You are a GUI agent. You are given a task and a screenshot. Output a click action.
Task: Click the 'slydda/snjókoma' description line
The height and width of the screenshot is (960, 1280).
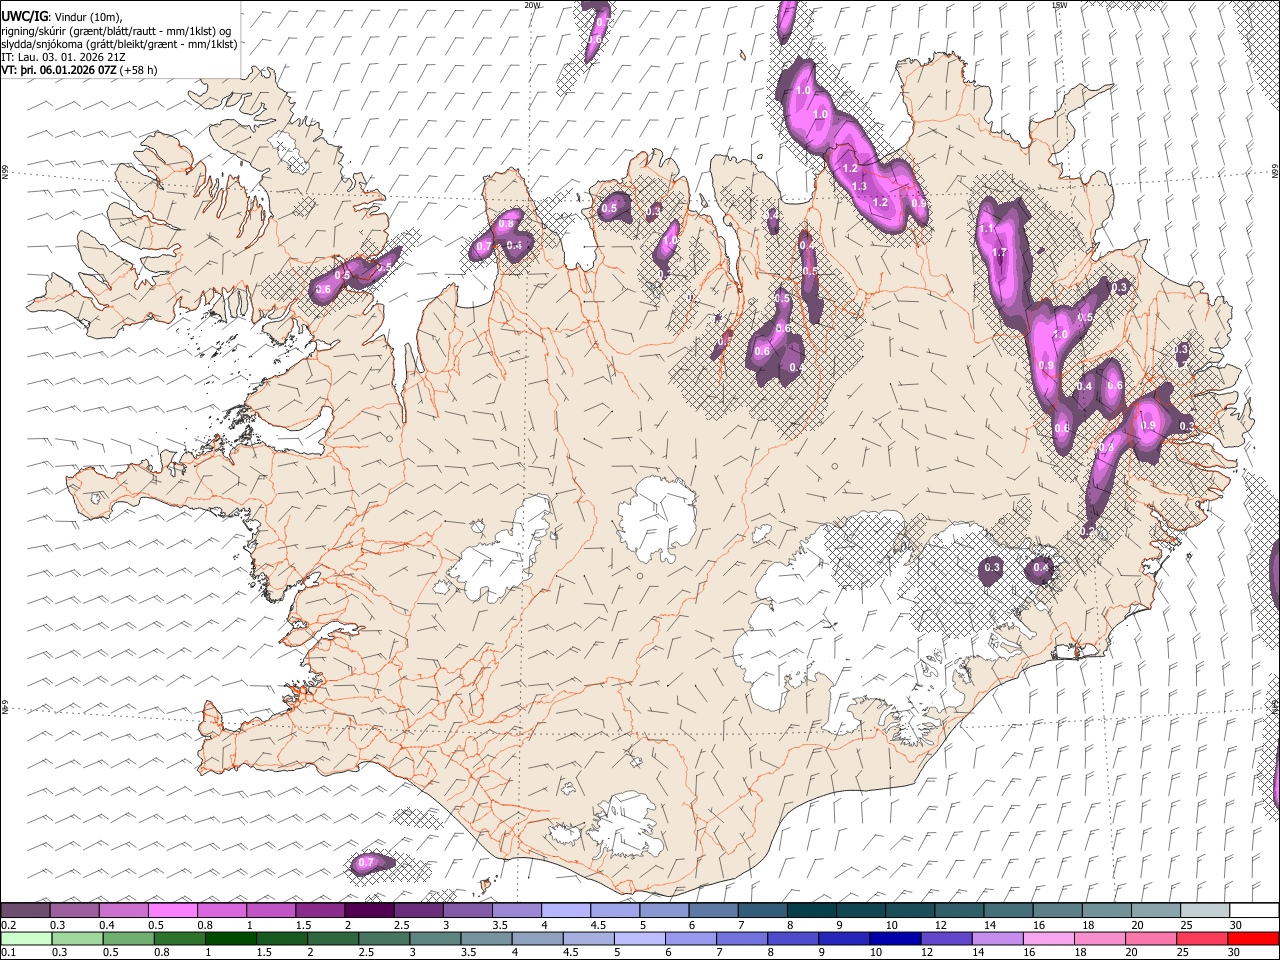(x=119, y=44)
